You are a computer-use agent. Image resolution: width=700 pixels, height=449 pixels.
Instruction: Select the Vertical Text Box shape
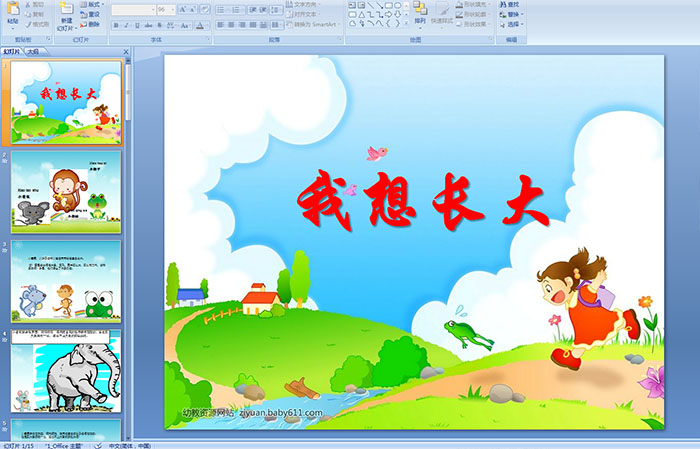361,5
